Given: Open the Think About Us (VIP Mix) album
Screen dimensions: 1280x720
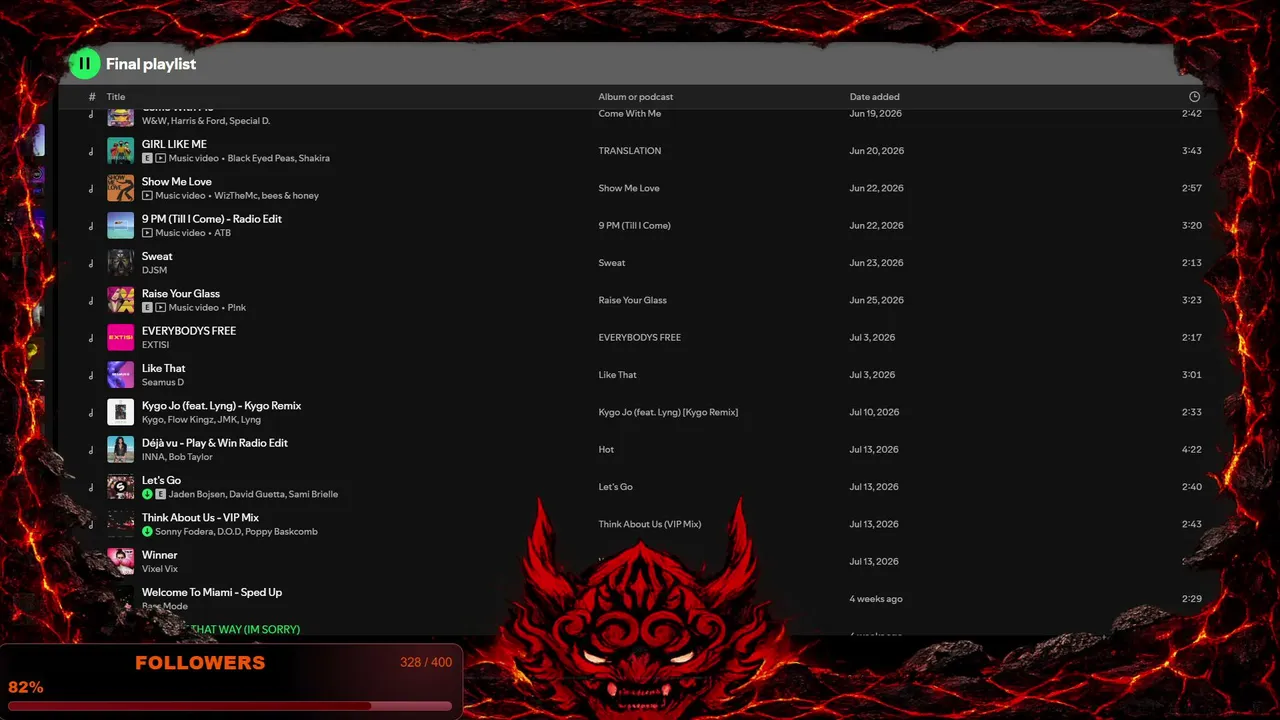Looking at the screenshot, I should coord(650,524).
